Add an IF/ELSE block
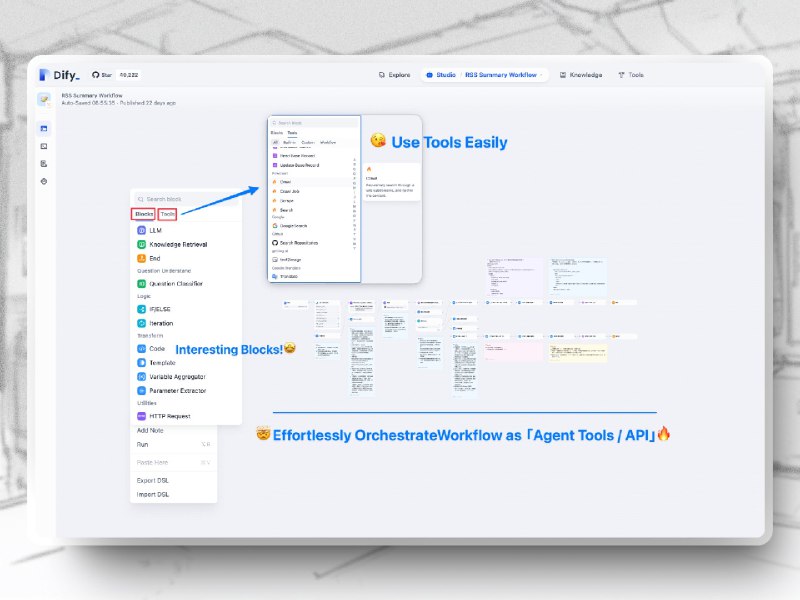The image size is (800, 600). click(186, 309)
